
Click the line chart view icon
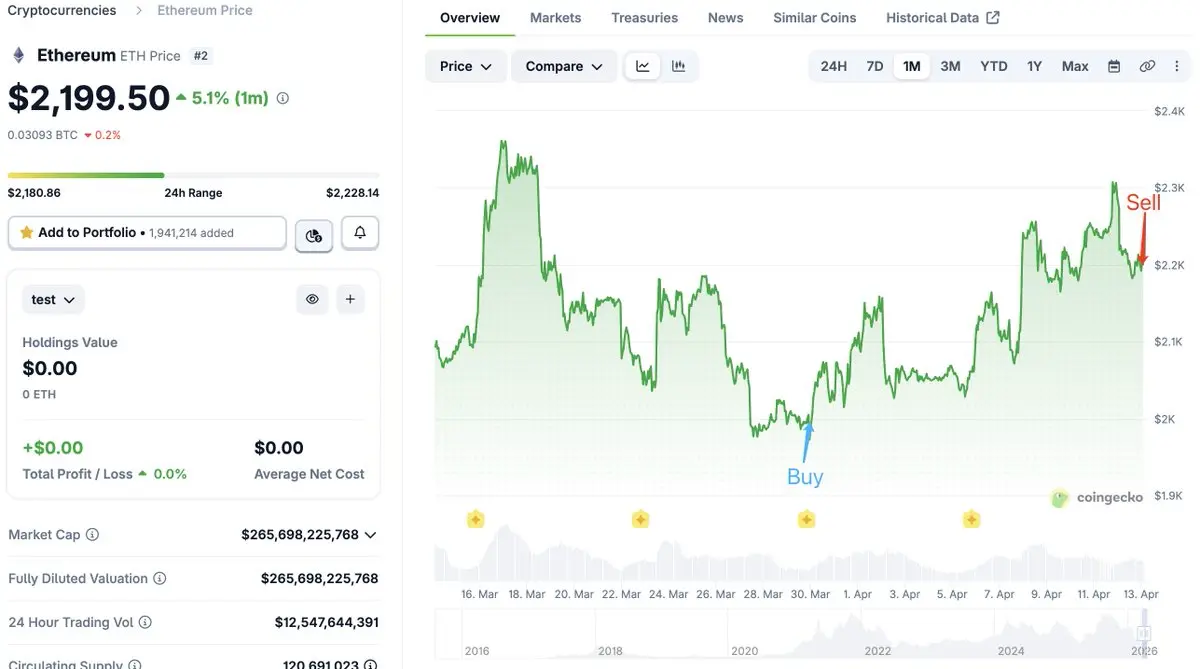coord(643,66)
